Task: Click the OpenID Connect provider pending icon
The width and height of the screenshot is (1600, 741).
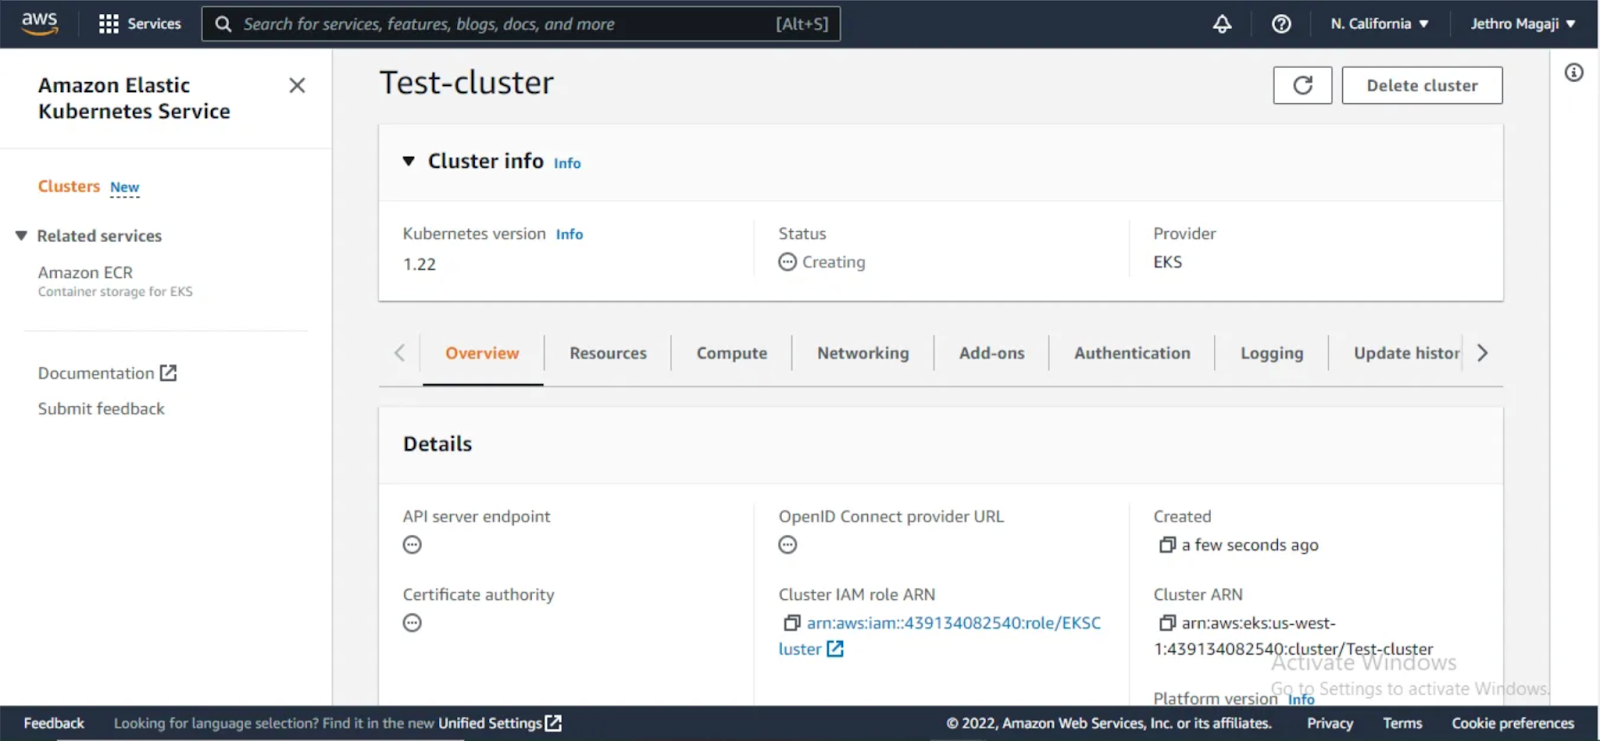Action: [x=788, y=545]
